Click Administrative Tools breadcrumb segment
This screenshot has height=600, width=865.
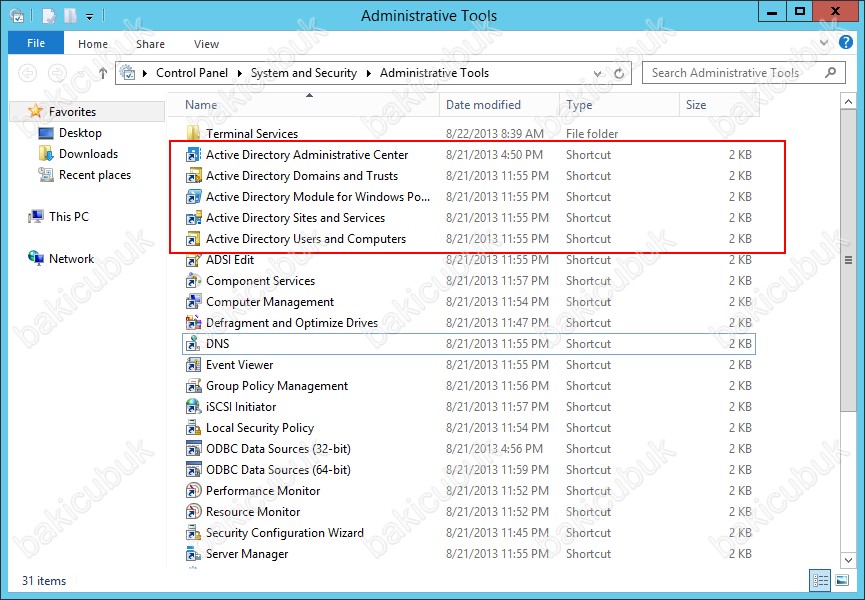[434, 73]
